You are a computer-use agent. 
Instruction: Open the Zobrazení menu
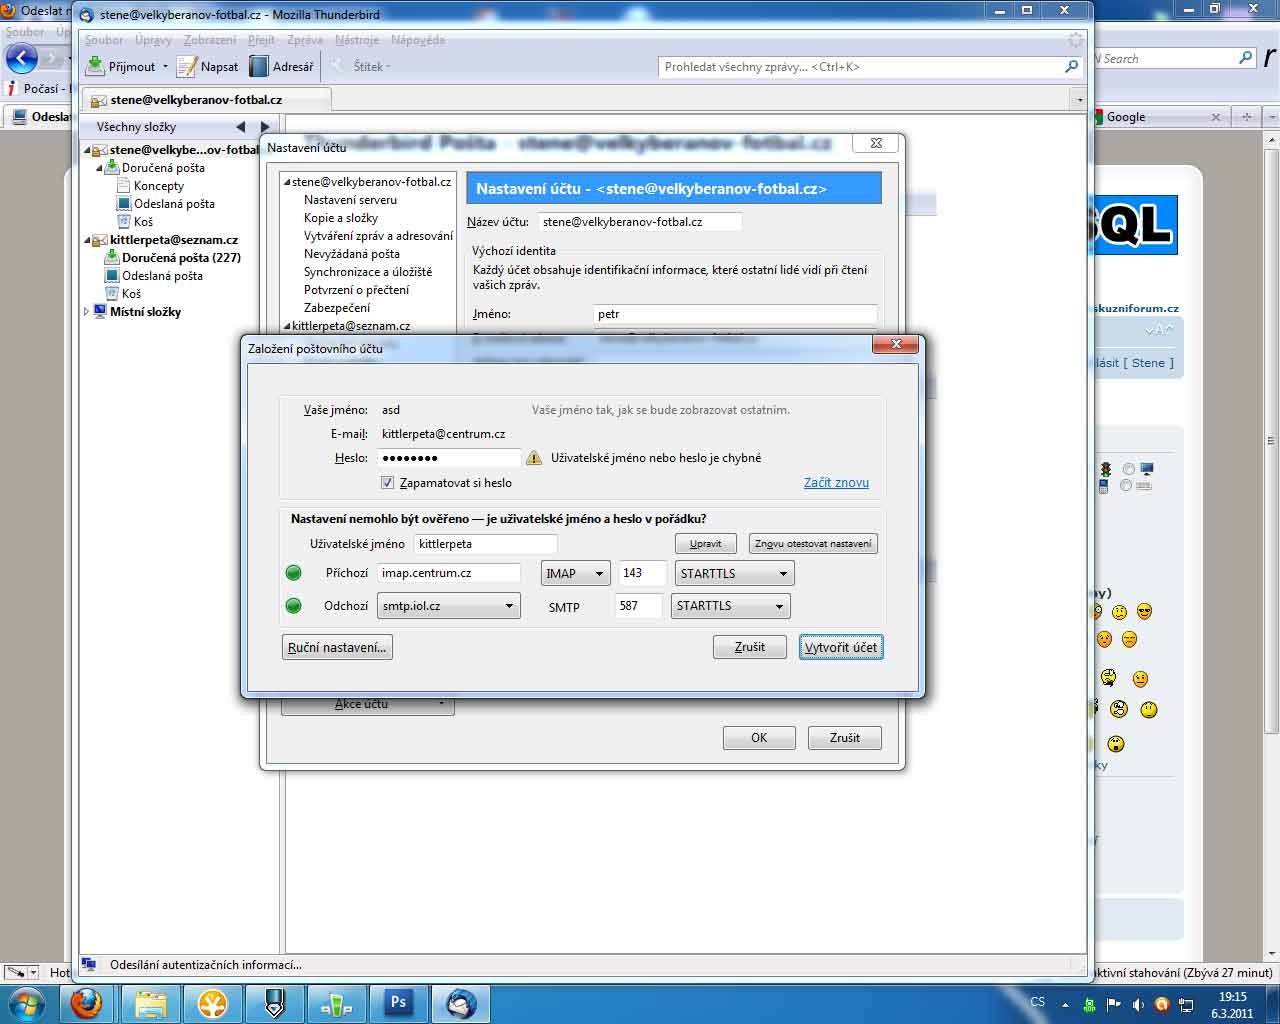point(210,40)
